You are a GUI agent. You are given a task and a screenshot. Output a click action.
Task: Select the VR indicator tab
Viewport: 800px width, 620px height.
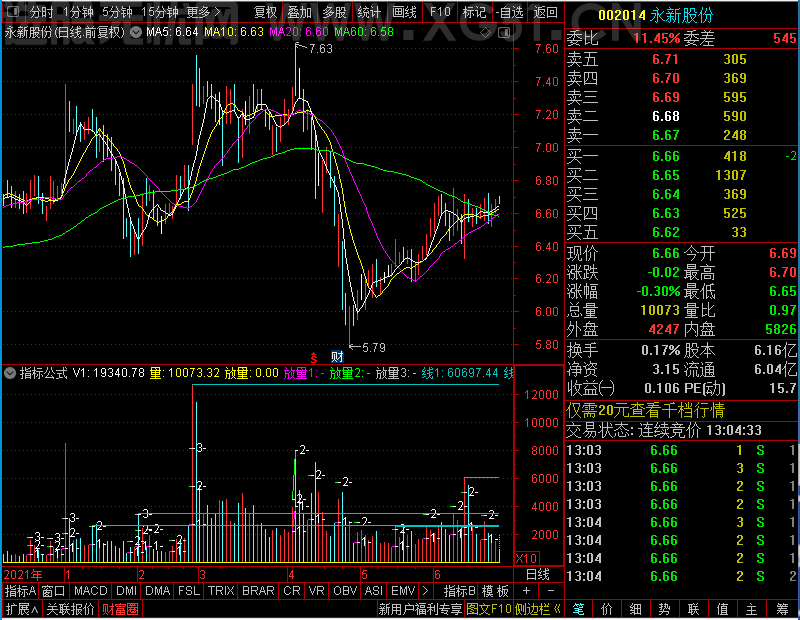(316, 591)
